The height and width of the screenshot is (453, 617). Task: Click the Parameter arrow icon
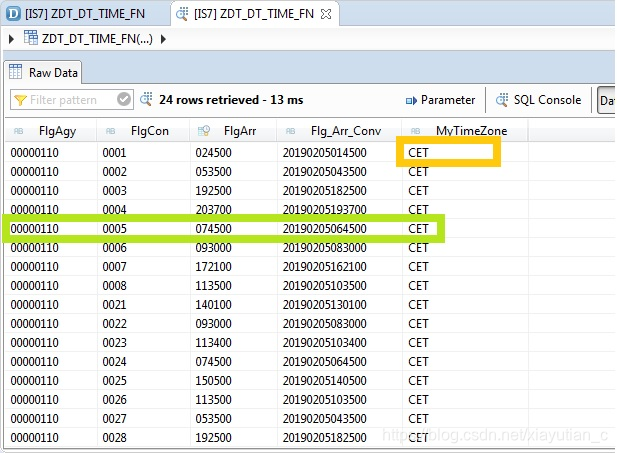[x=411, y=101]
